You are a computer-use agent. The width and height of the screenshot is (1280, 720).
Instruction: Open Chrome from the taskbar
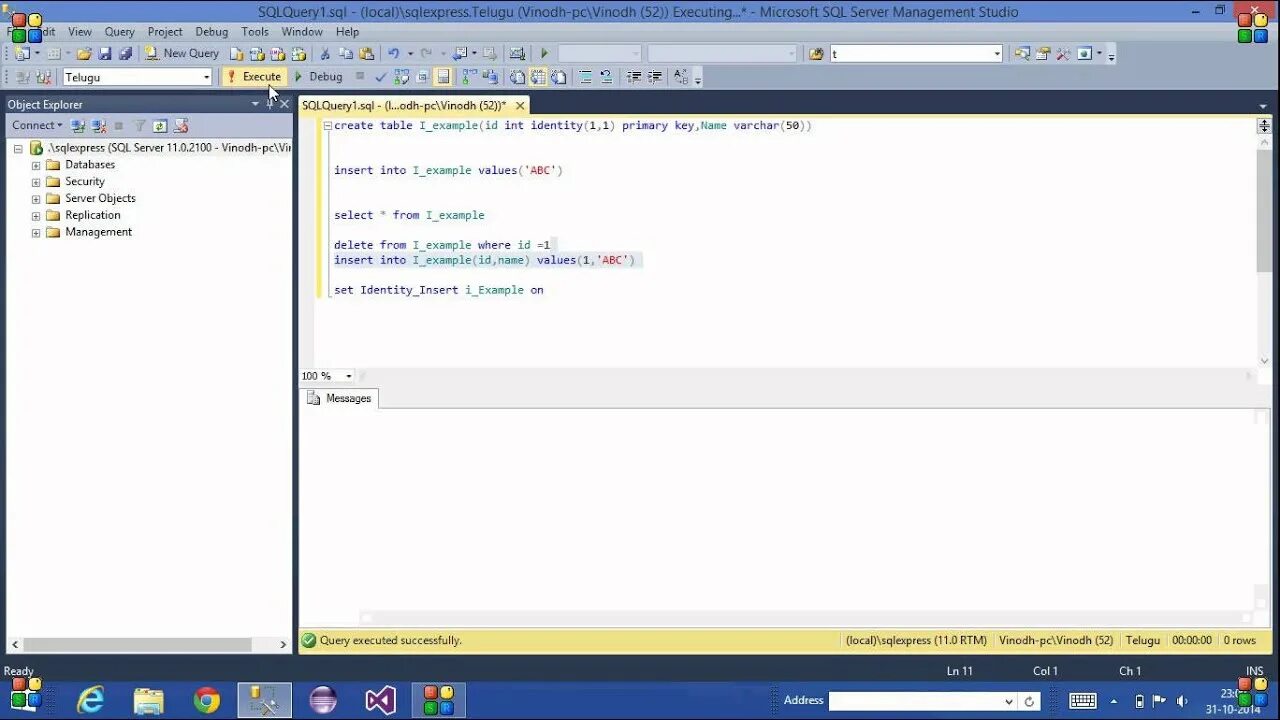(x=207, y=698)
